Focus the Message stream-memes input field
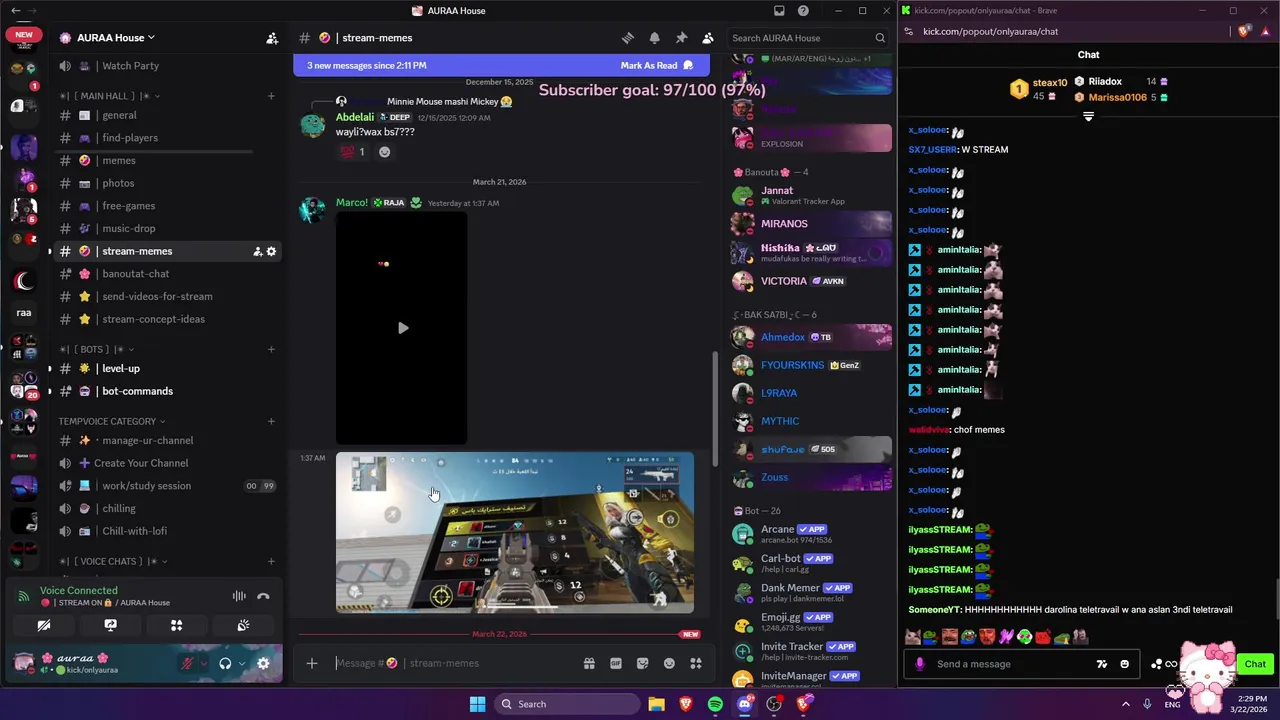1280x720 pixels. pyautogui.click(x=453, y=663)
